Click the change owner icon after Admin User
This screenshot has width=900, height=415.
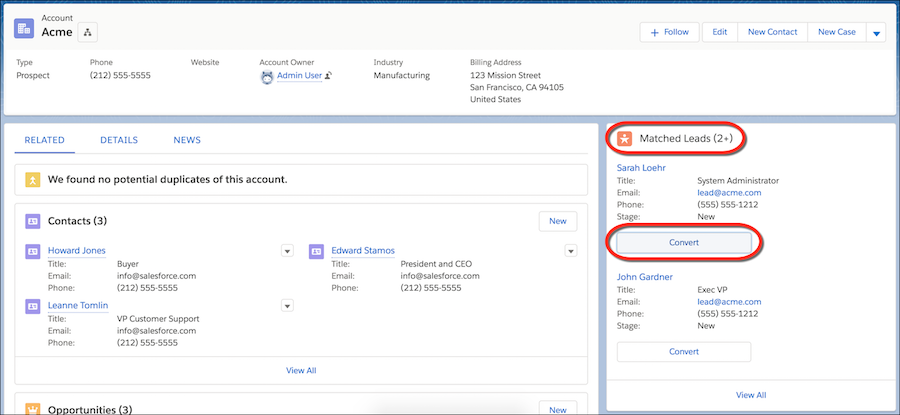tap(329, 75)
